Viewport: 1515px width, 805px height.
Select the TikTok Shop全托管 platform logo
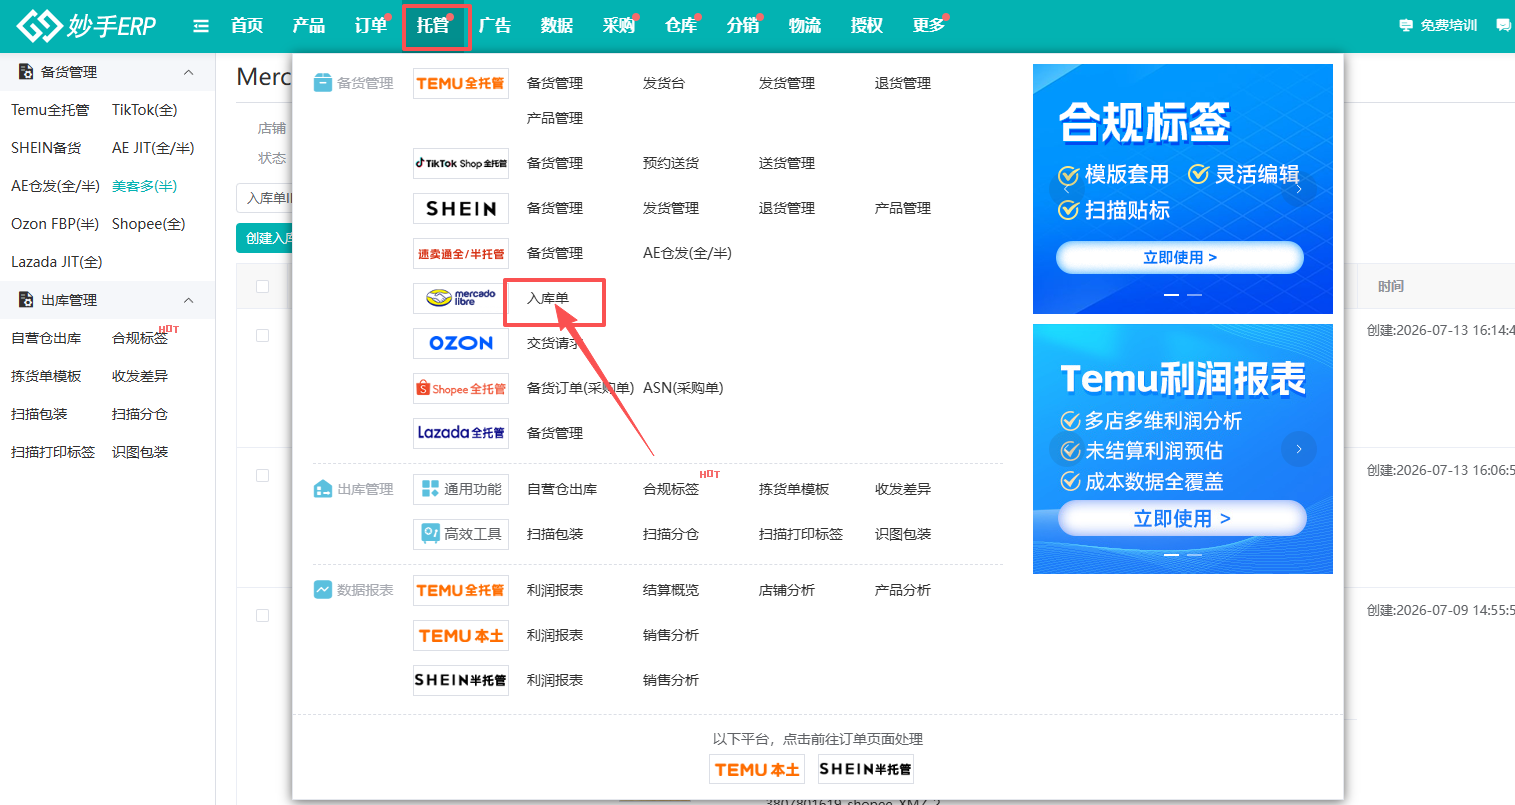(461, 163)
